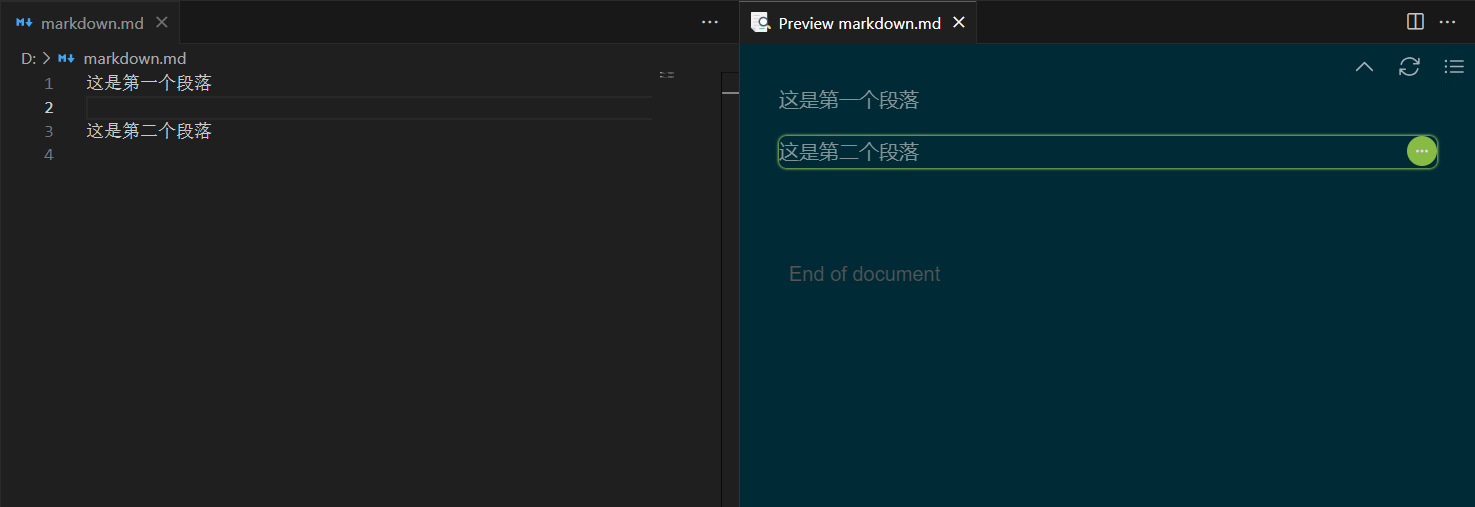
Task: Expand the D: breadcrumb segment
Action: [x=28, y=59]
